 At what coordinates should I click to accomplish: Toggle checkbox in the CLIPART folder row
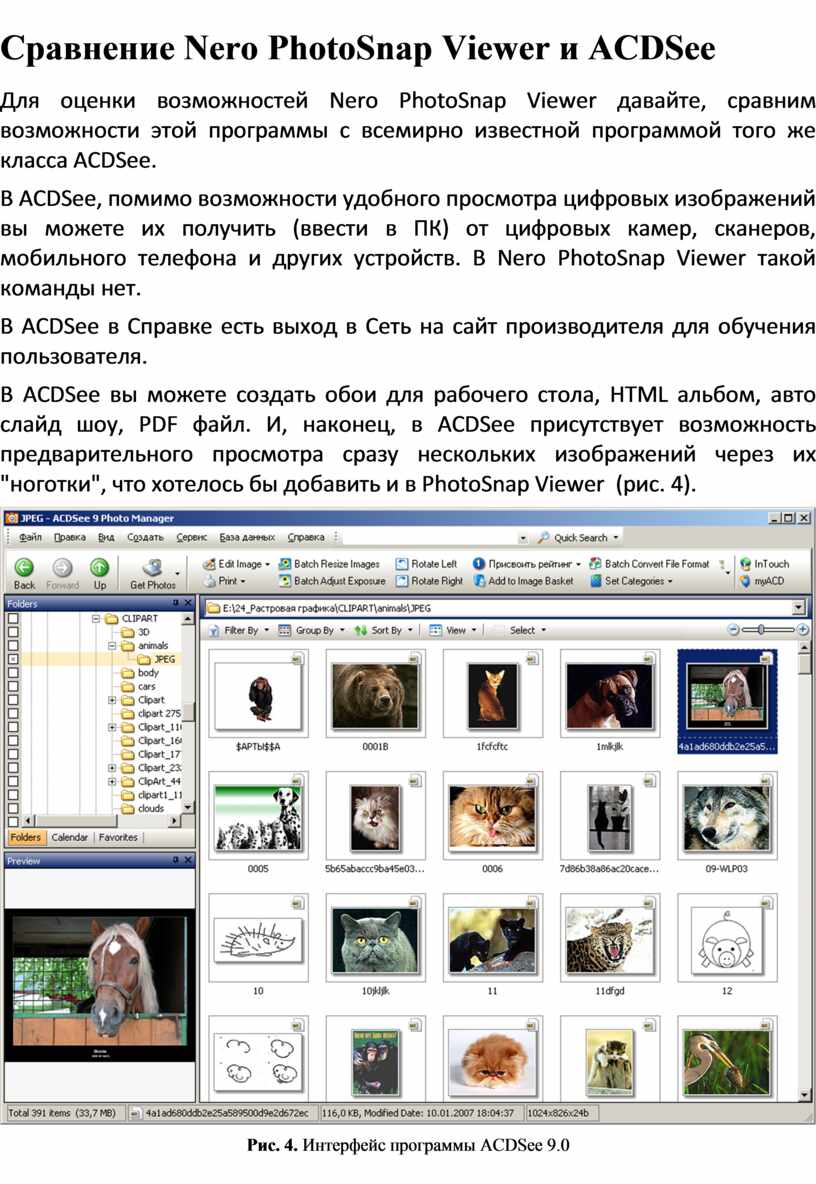click(x=13, y=619)
